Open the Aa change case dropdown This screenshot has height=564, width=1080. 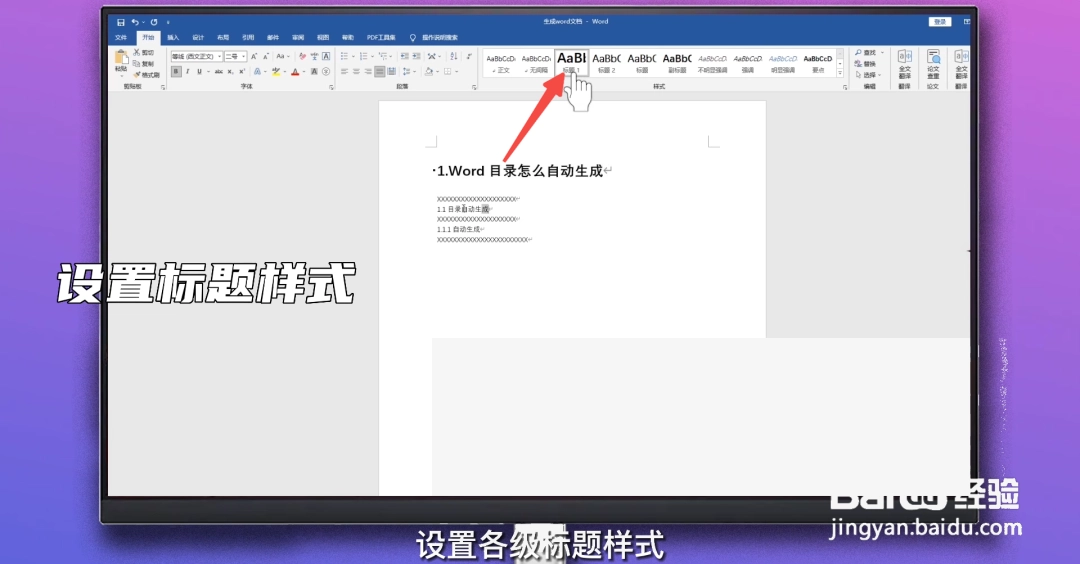283,56
